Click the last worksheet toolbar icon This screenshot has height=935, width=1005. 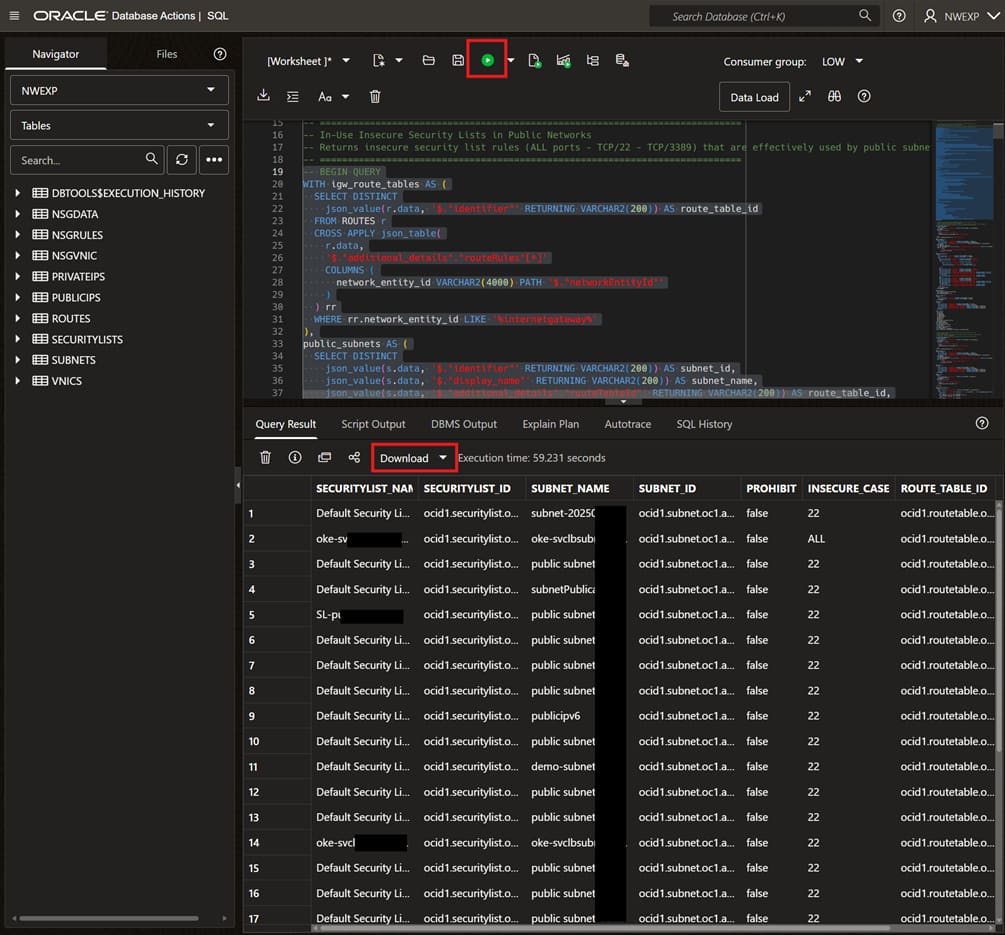(x=622, y=60)
